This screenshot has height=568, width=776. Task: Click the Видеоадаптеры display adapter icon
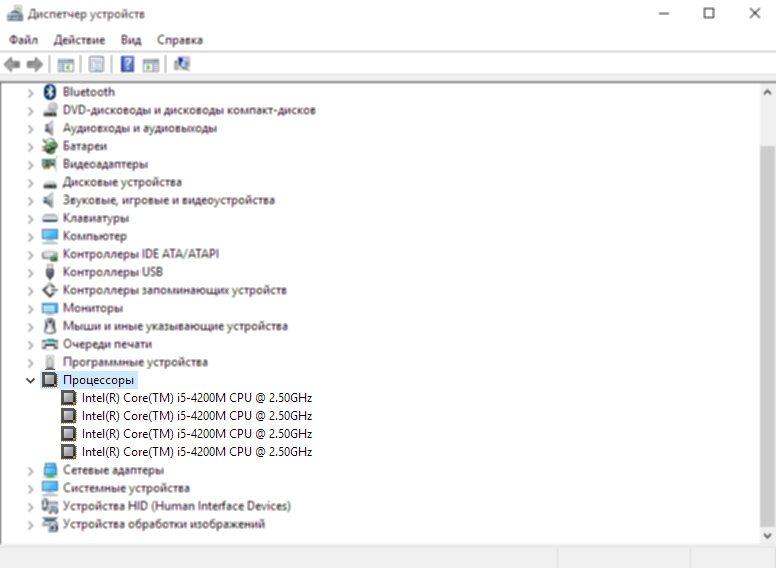pos(49,164)
